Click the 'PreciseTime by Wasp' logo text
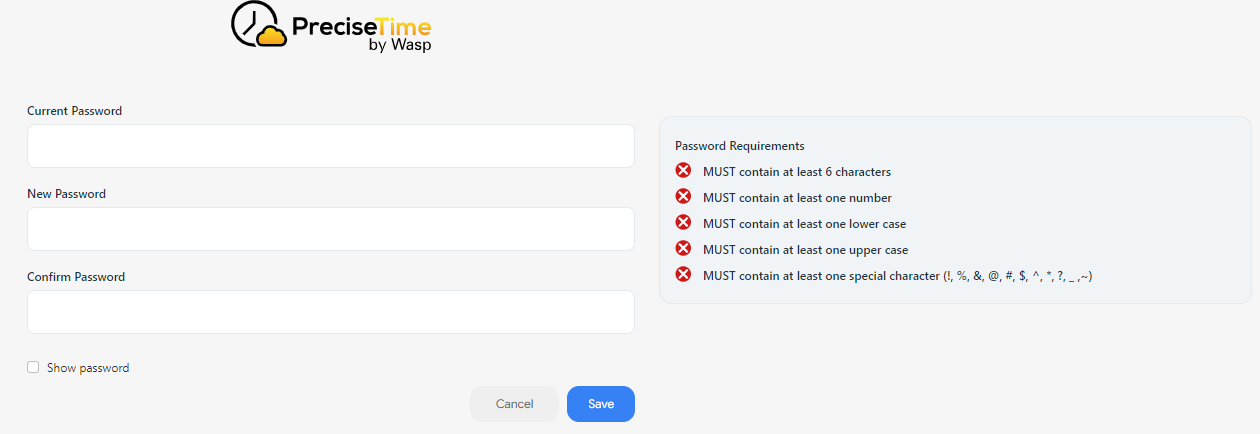This screenshot has width=1260, height=434. tap(362, 32)
